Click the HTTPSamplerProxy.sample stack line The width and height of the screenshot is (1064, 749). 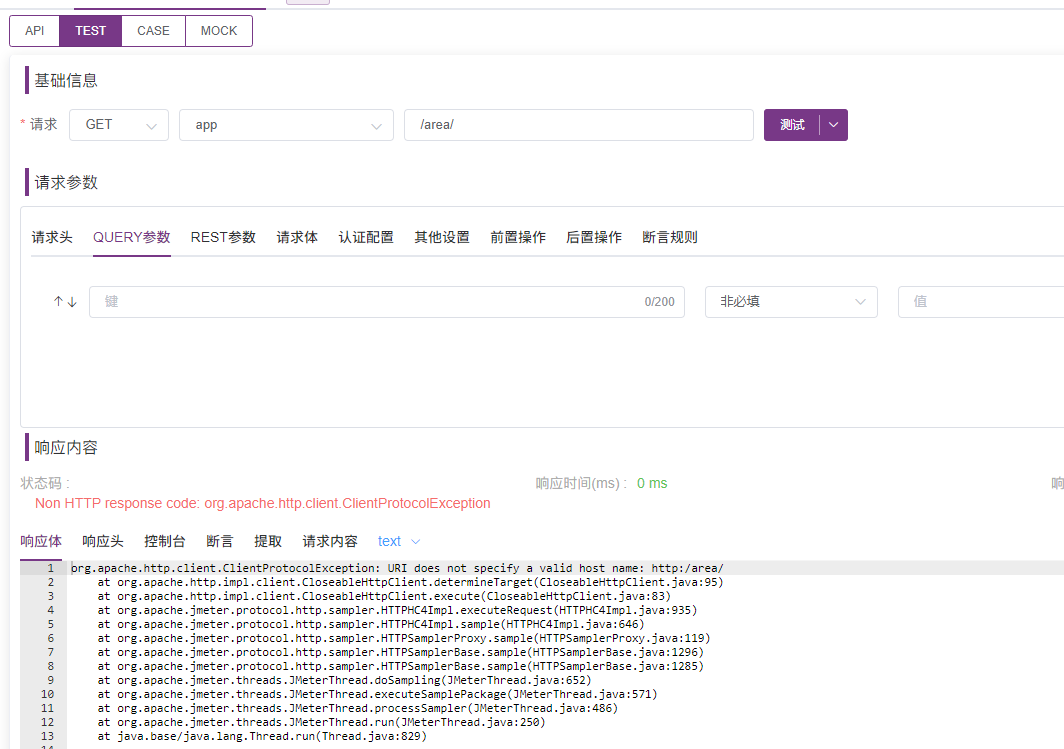pyautogui.click(x=404, y=638)
